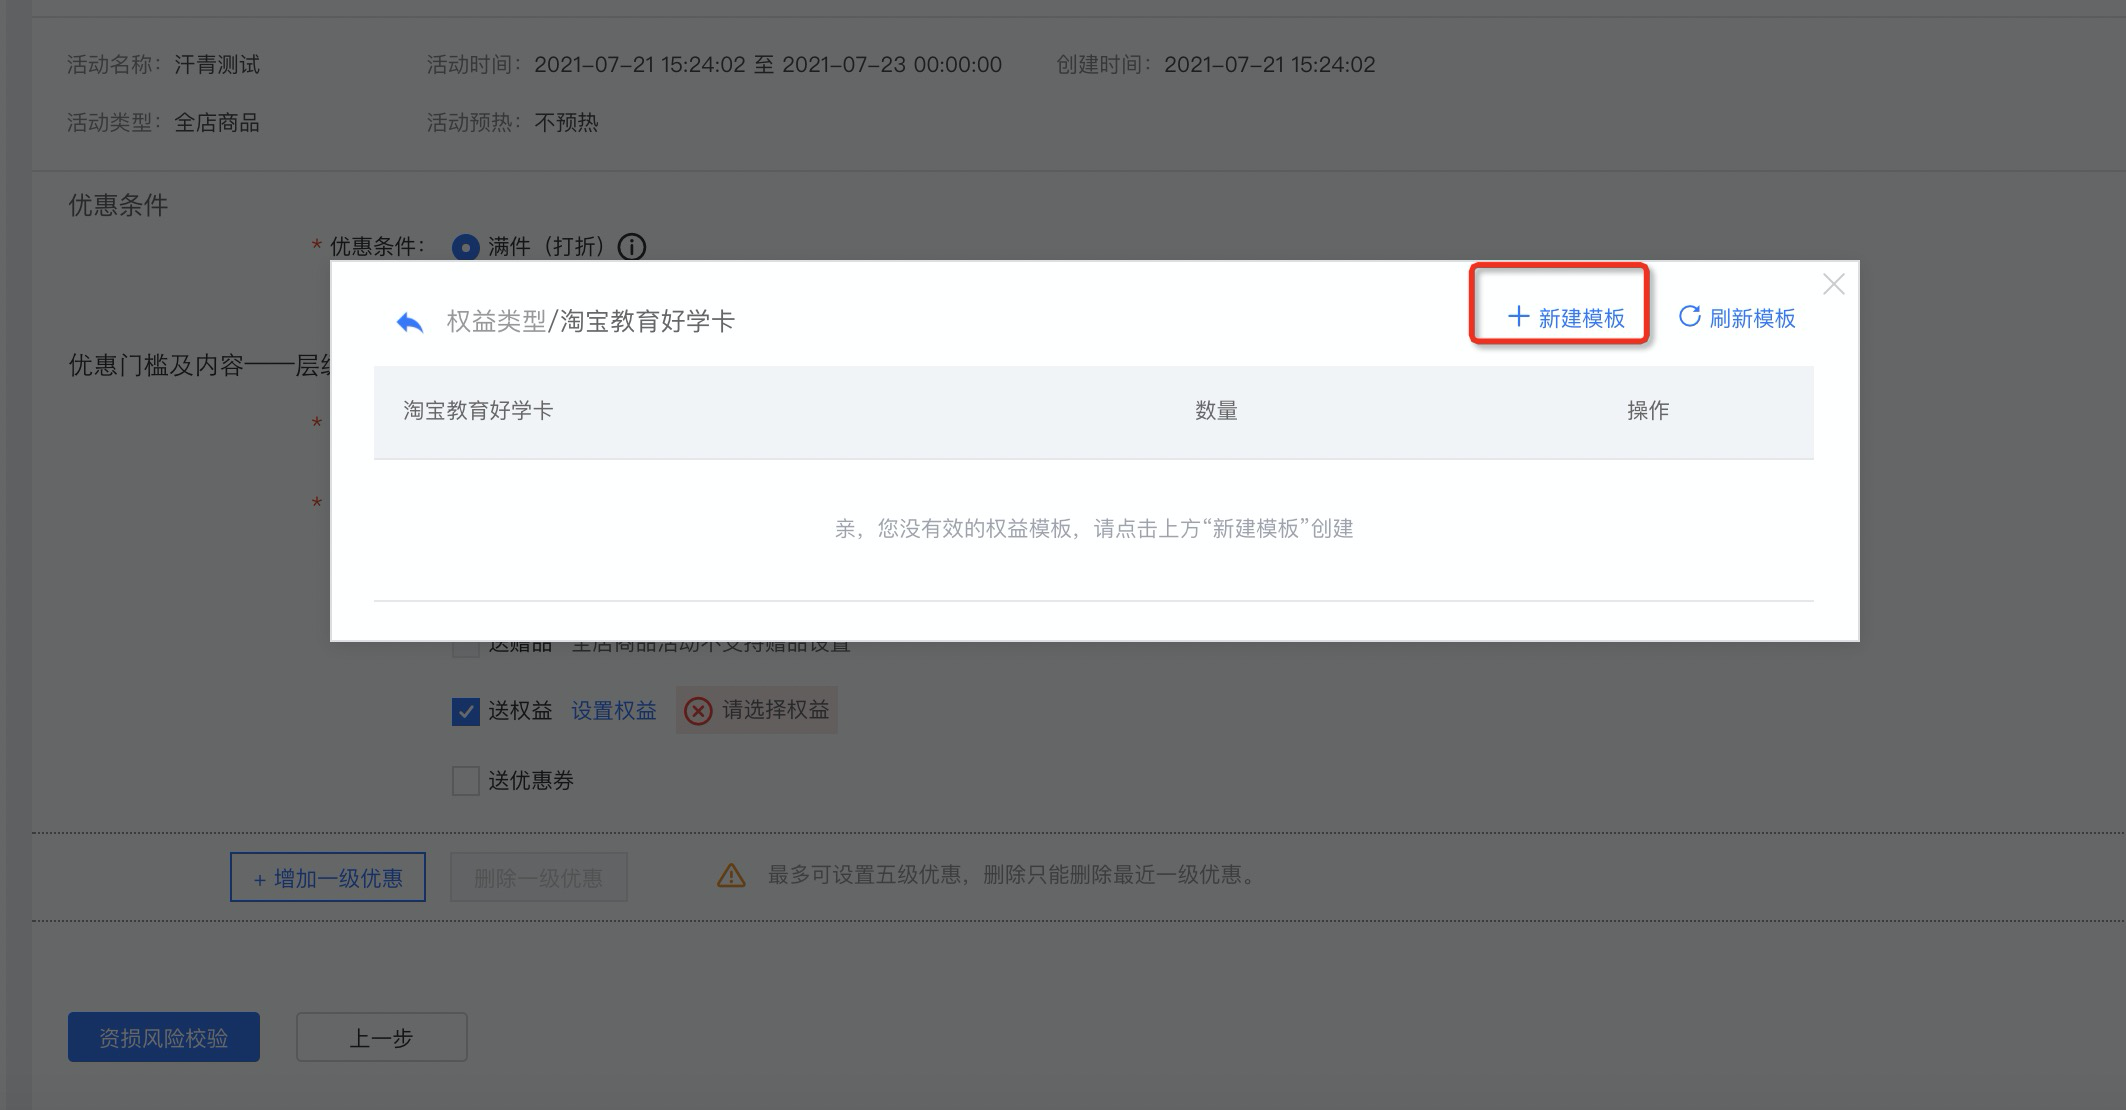Image resolution: width=2126 pixels, height=1110 pixels.
Task: Click the 增加一级优惠 button
Action: coord(328,878)
